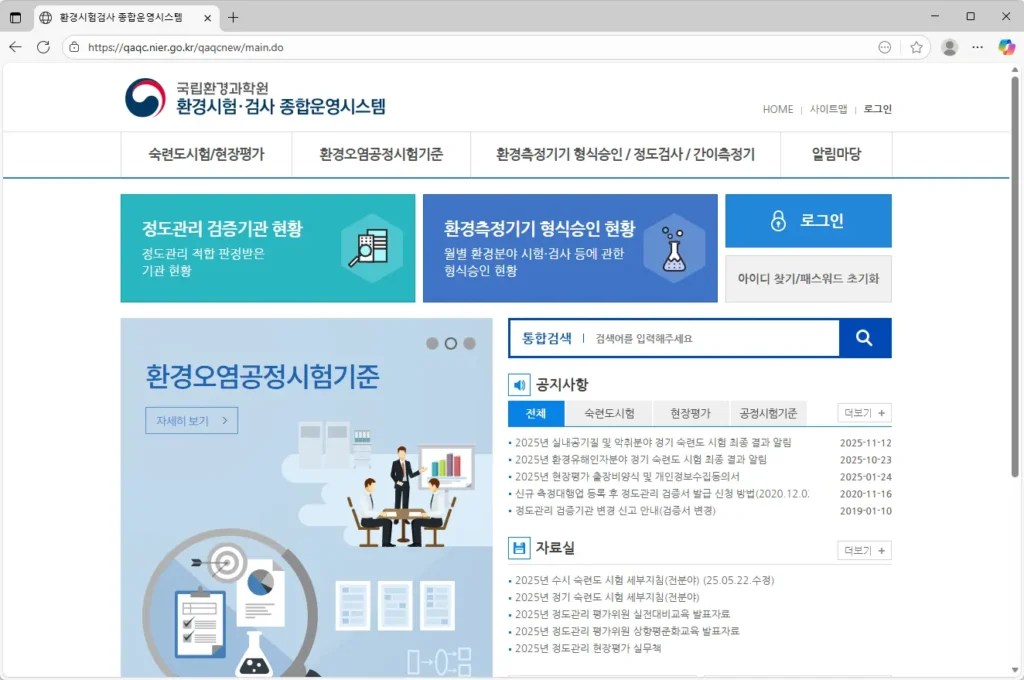Viewport: 1024px width, 680px height.
Task: Open notice 2025년 환경유해인자분야 정기 숙련도 시험
Action: (x=641, y=460)
